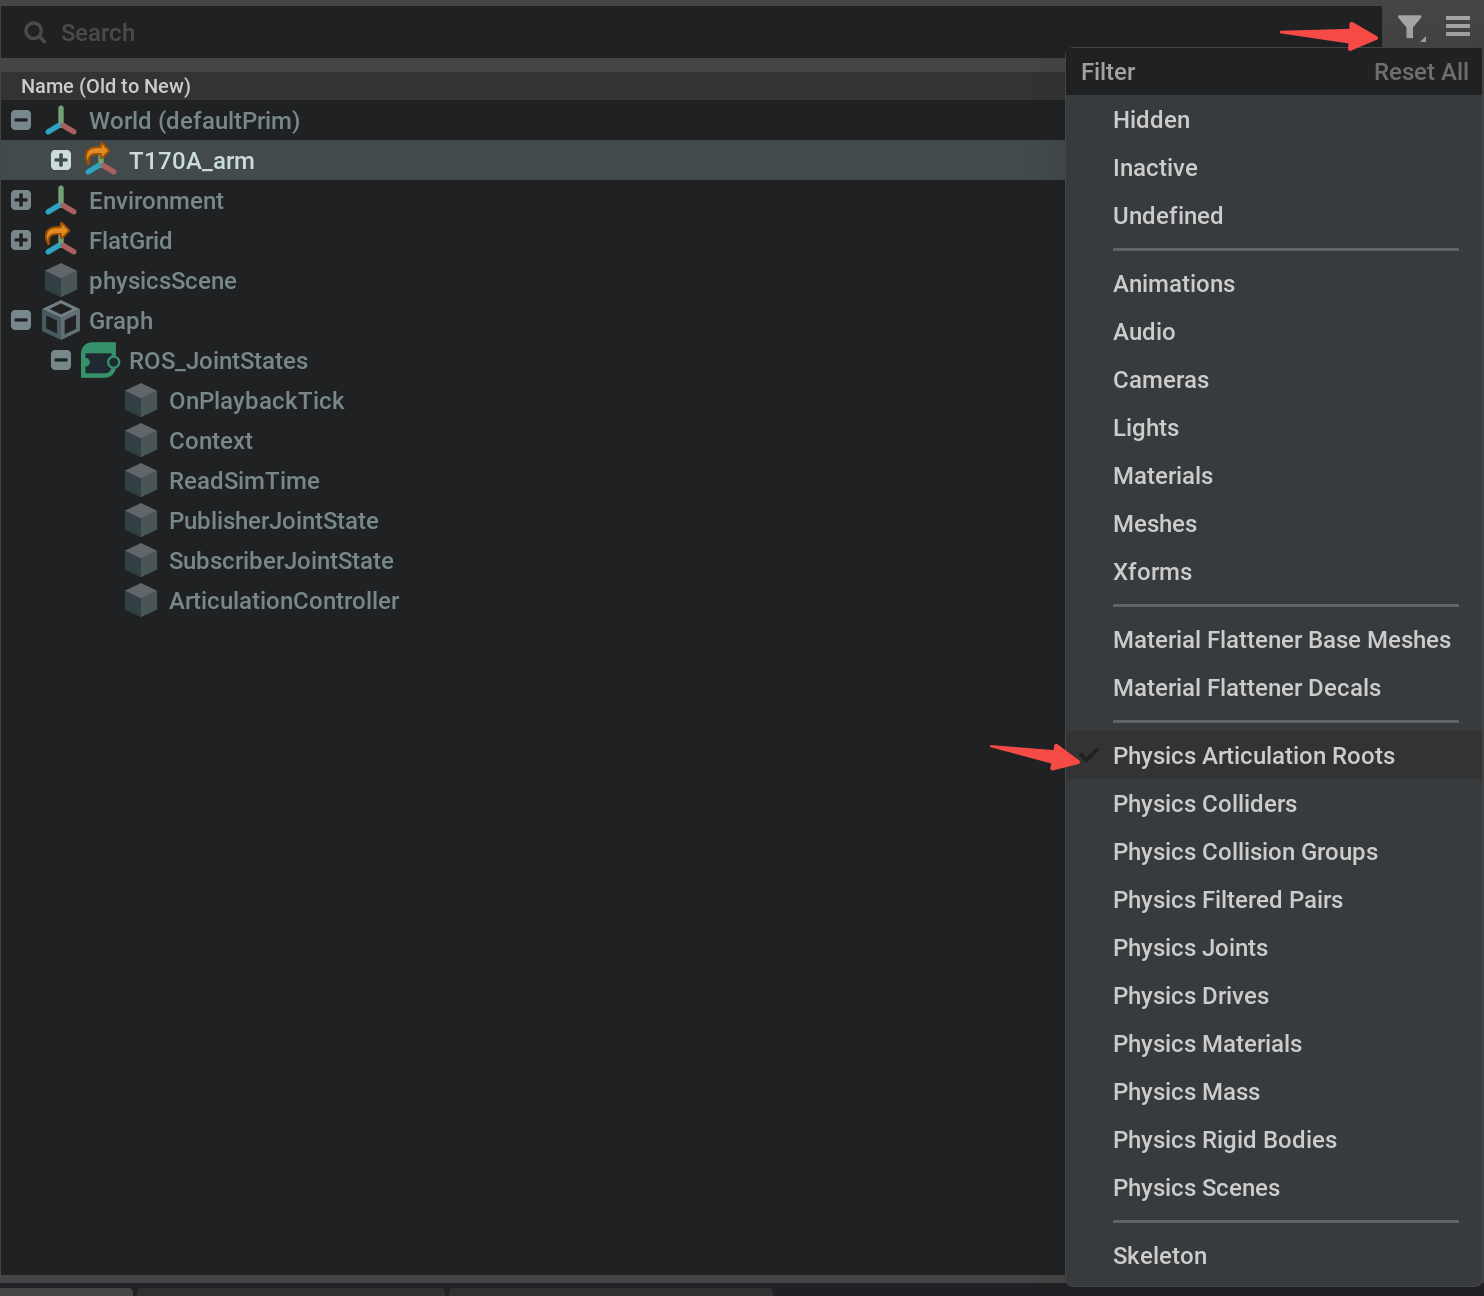Select Physics Materials filter entry
Image resolution: width=1484 pixels, height=1296 pixels.
tap(1273, 1044)
